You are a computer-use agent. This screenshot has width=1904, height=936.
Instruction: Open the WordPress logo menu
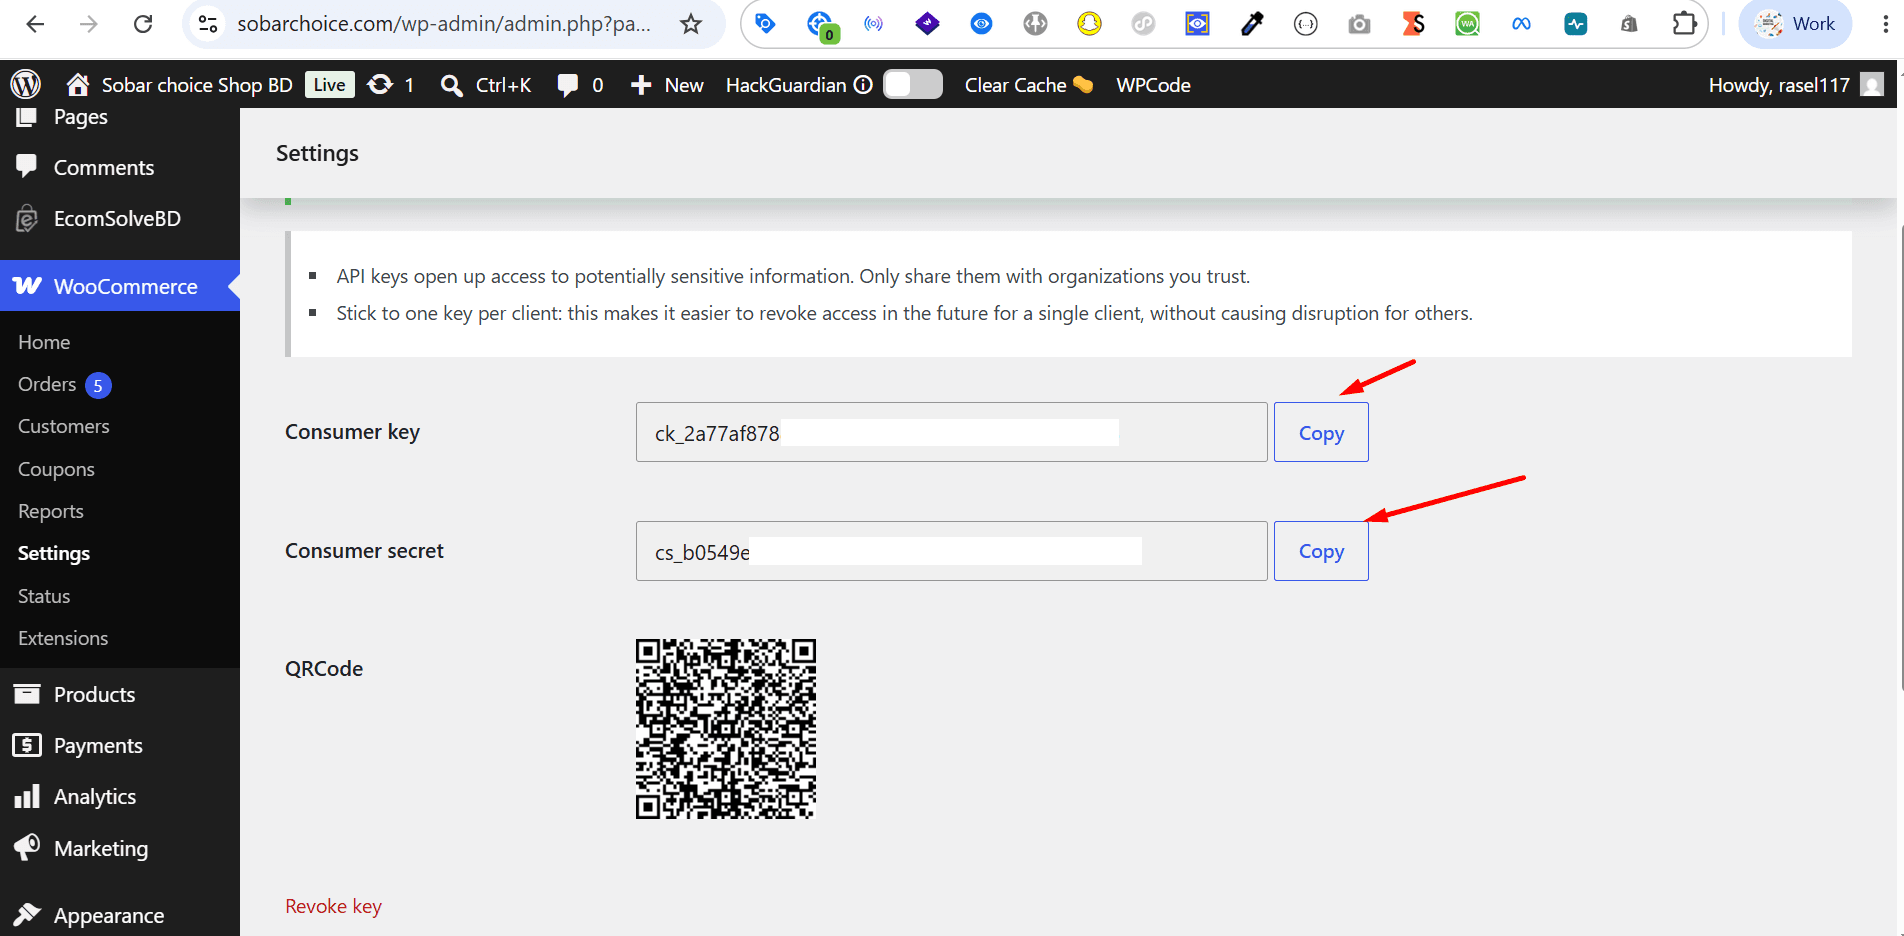point(26,85)
